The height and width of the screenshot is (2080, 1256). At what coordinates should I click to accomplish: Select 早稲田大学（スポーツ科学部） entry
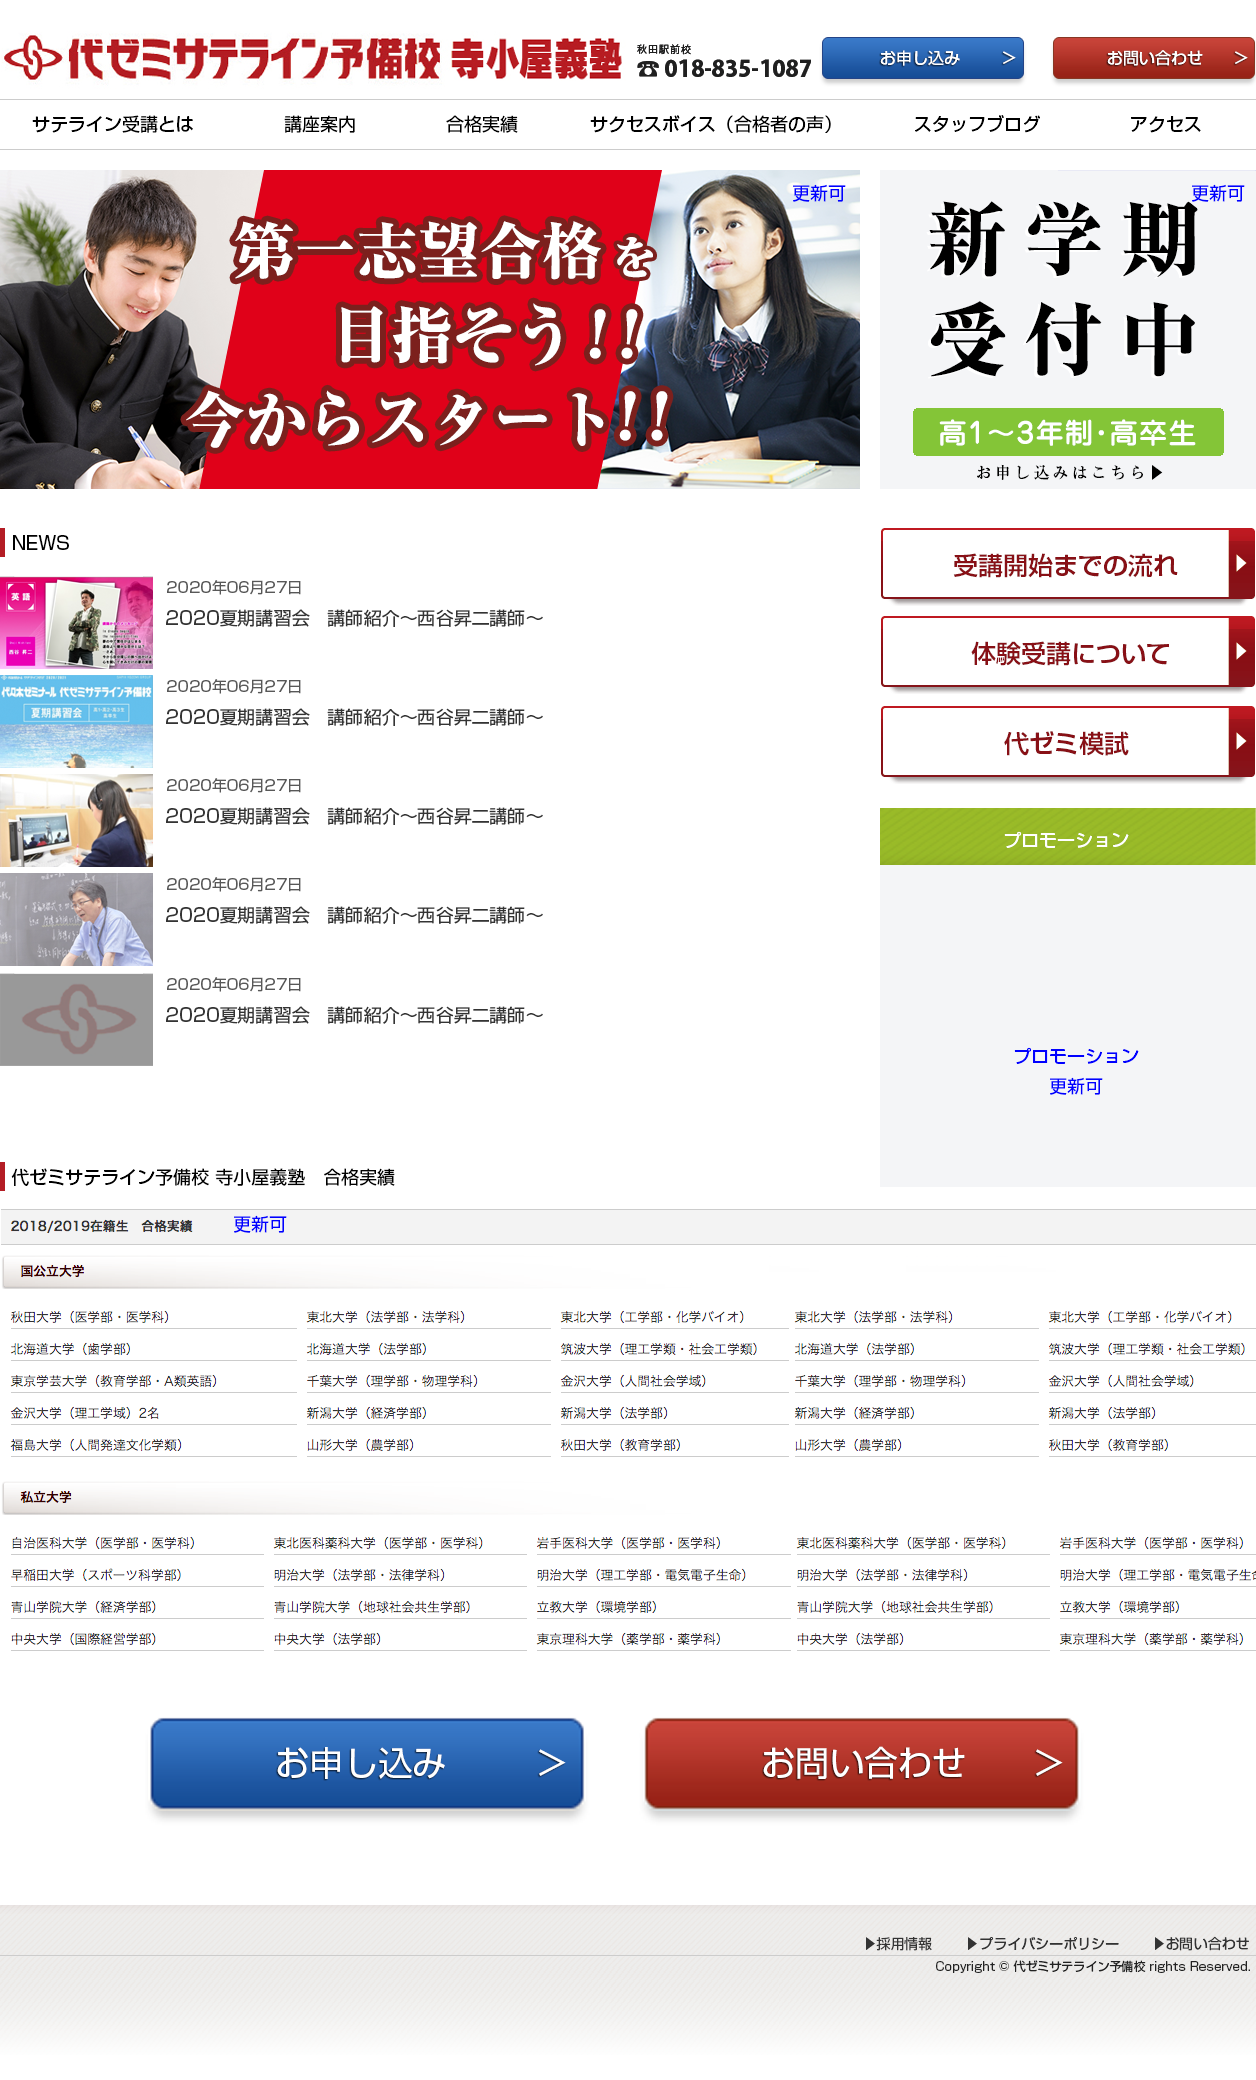[x=96, y=1575]
